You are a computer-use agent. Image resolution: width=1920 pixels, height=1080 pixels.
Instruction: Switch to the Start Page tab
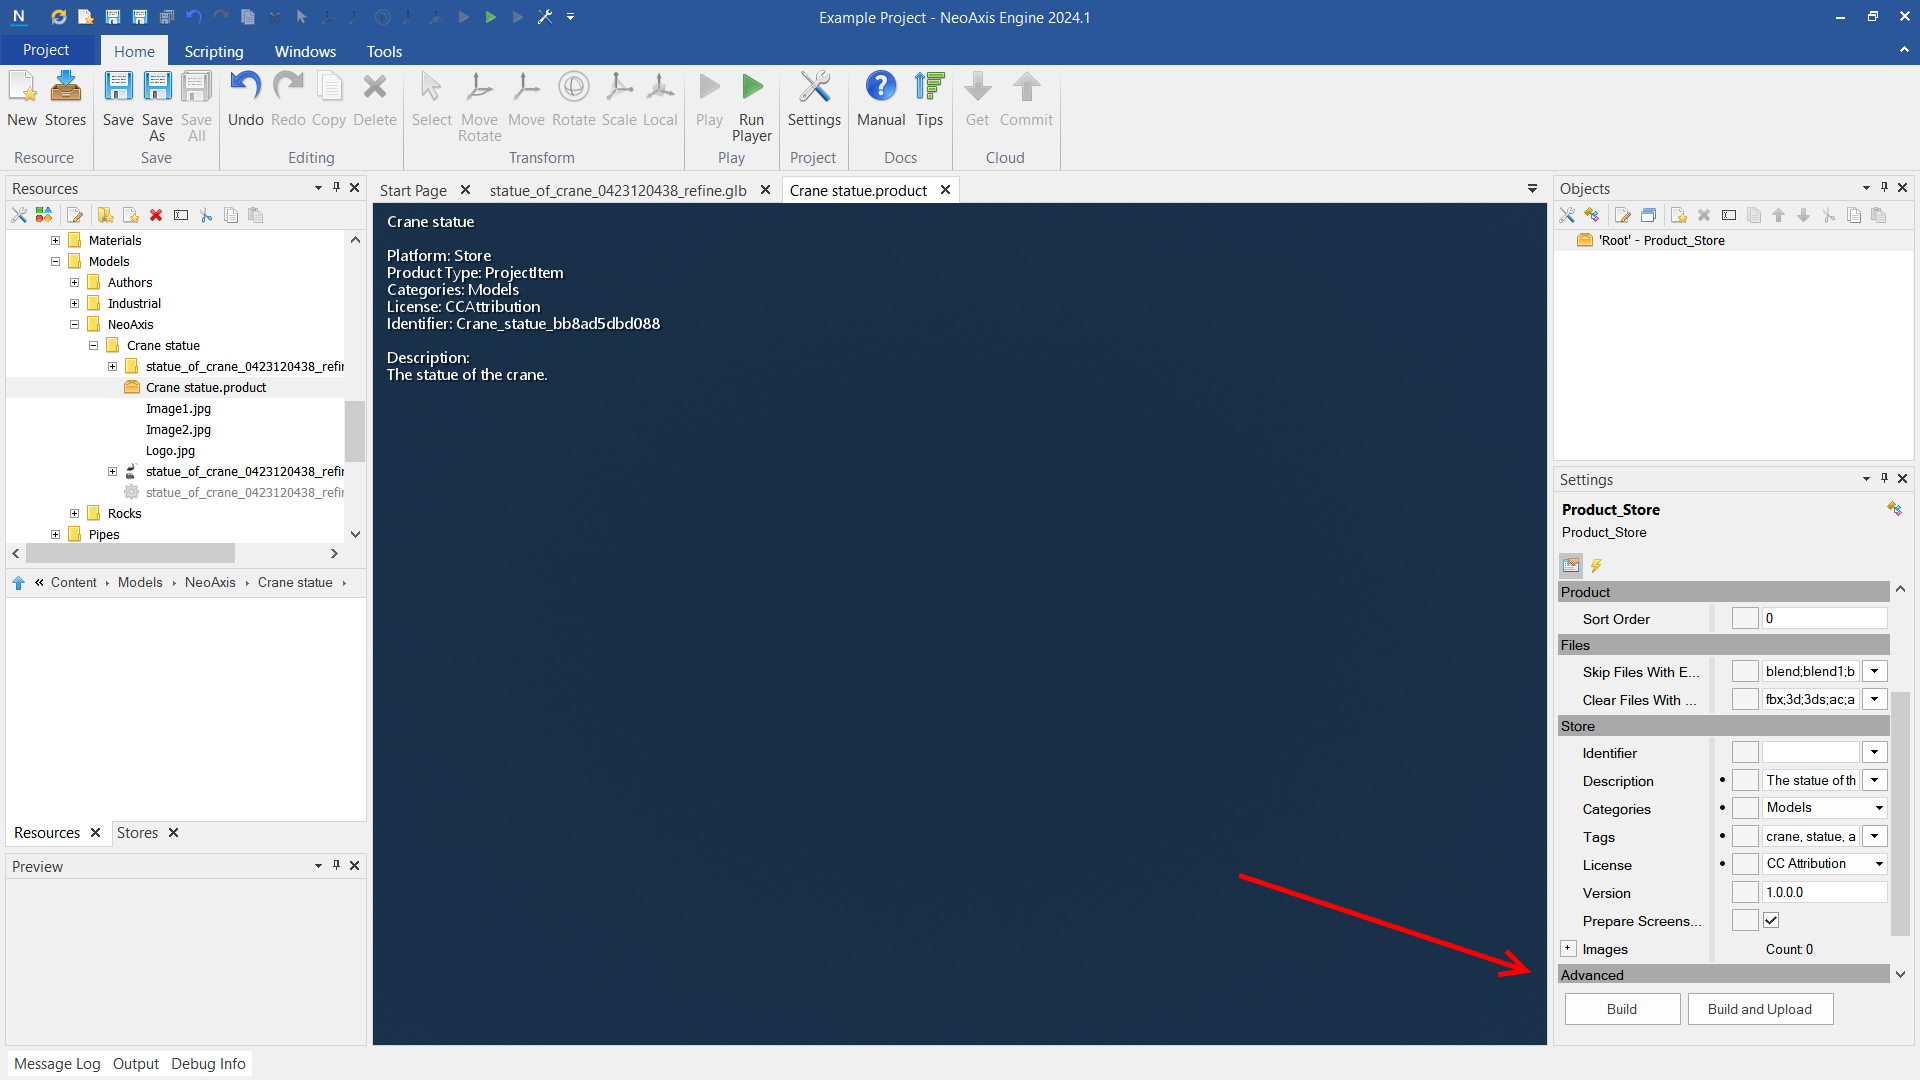(x=413, y=190)
